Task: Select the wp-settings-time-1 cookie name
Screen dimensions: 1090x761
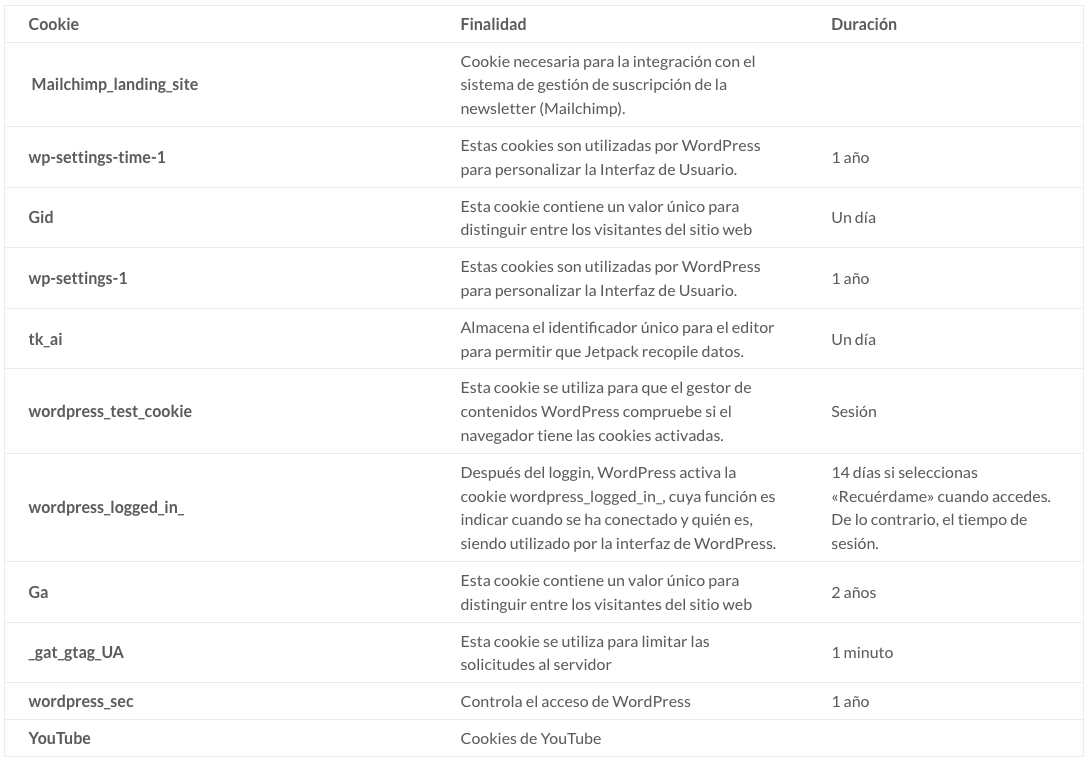Action: pyautogui.click(x=97, y=158)
